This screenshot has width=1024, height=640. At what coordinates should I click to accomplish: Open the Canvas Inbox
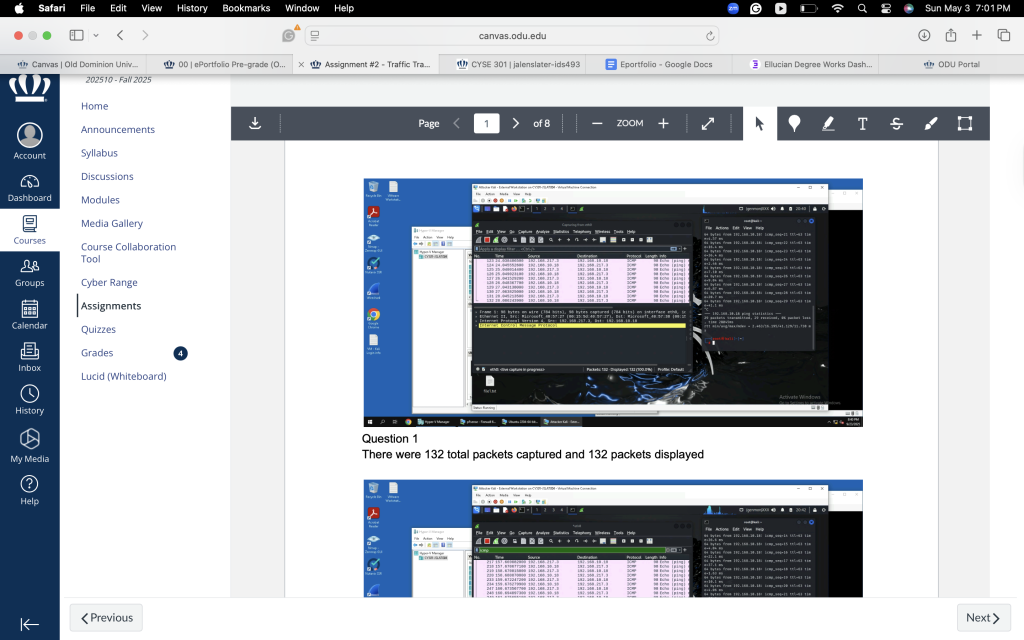click(x=29, y=357)
